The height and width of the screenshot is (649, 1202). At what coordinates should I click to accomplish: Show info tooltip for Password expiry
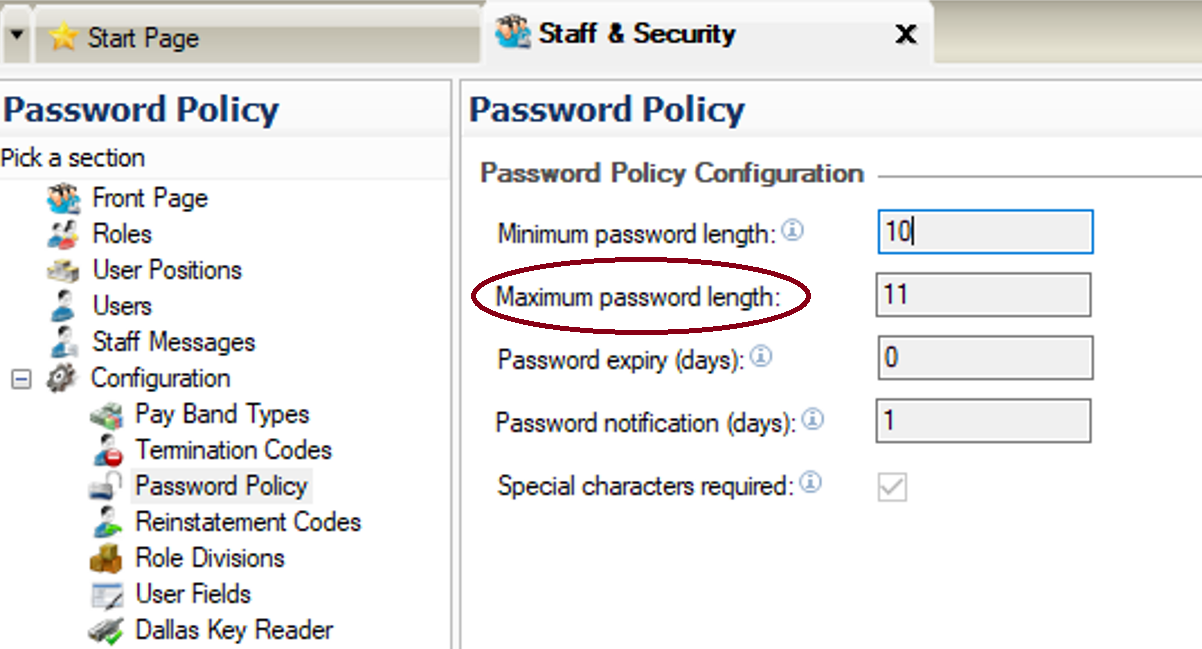coord(761,355)
